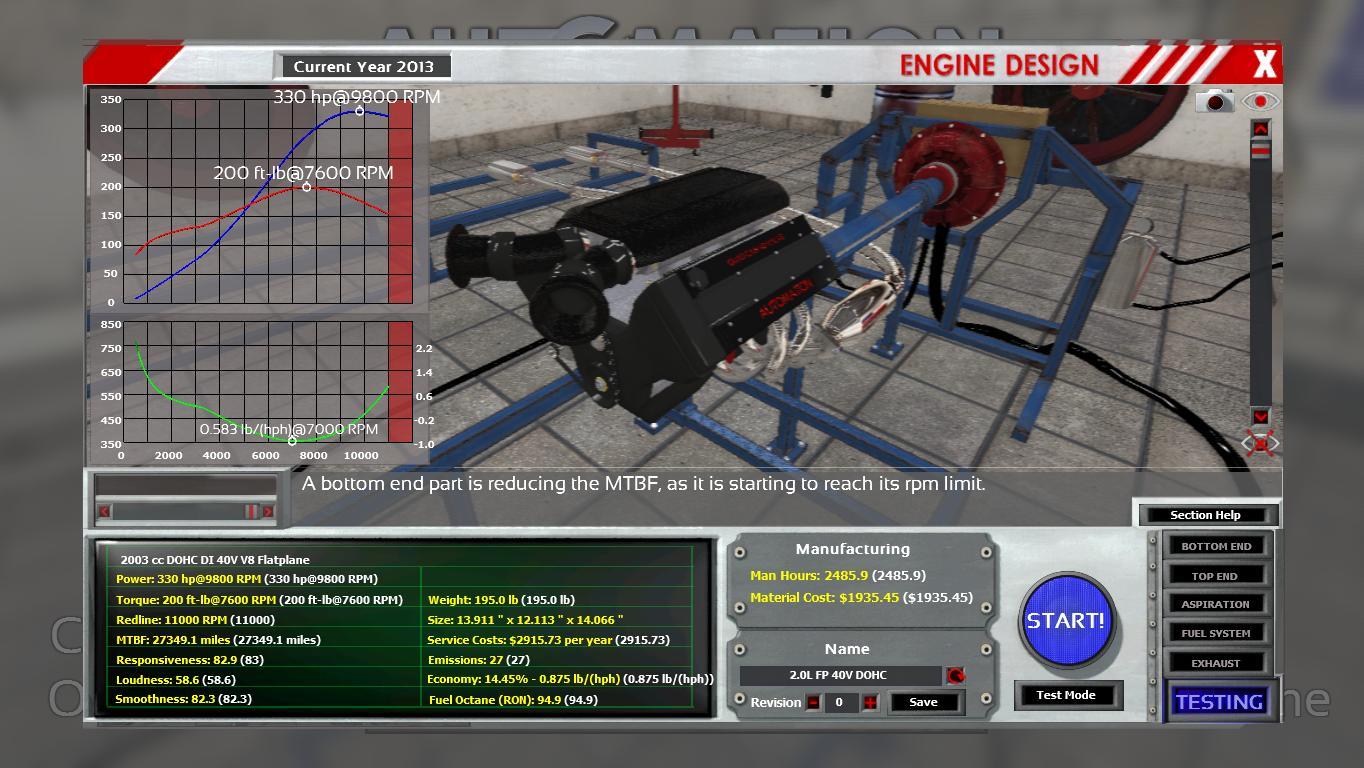Toggle Test Mode
The width and height of the screenshot is (1364, 768).
(x=1065, y=695)
